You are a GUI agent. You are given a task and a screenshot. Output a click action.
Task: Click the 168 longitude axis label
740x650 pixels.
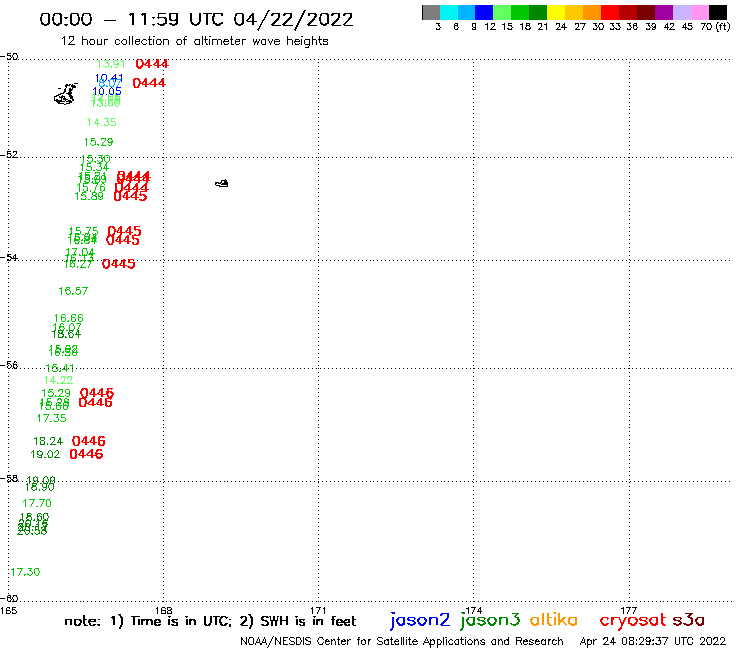coord(164,611)
